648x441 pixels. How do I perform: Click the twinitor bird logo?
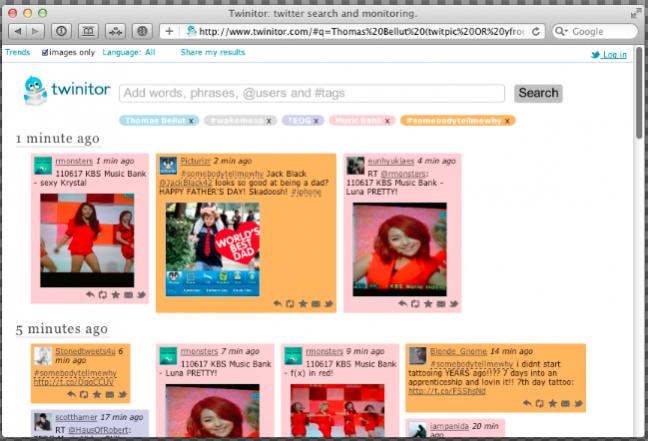click(x=34, y=90)
